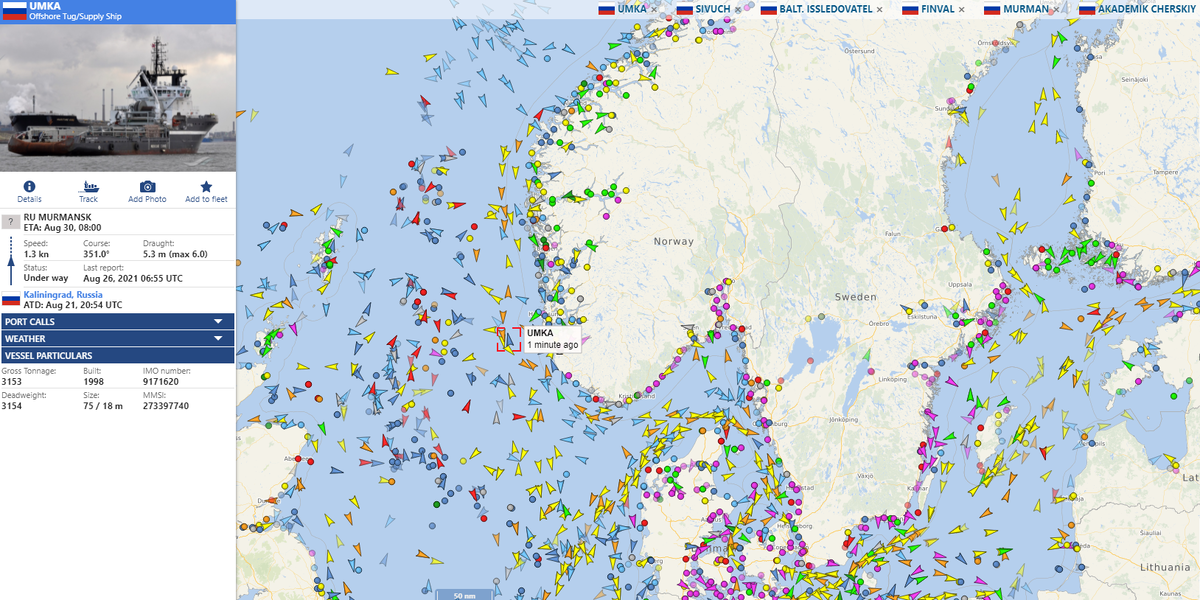The image size is (1200, 600).
Task: Switch to the UMKA tab
Action: [x=632, y=9]
